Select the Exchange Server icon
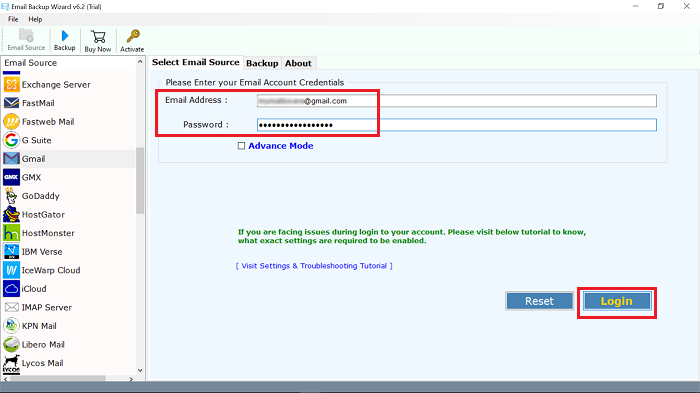The height and width of the screenshot is (393, 700). coord(12,84)
